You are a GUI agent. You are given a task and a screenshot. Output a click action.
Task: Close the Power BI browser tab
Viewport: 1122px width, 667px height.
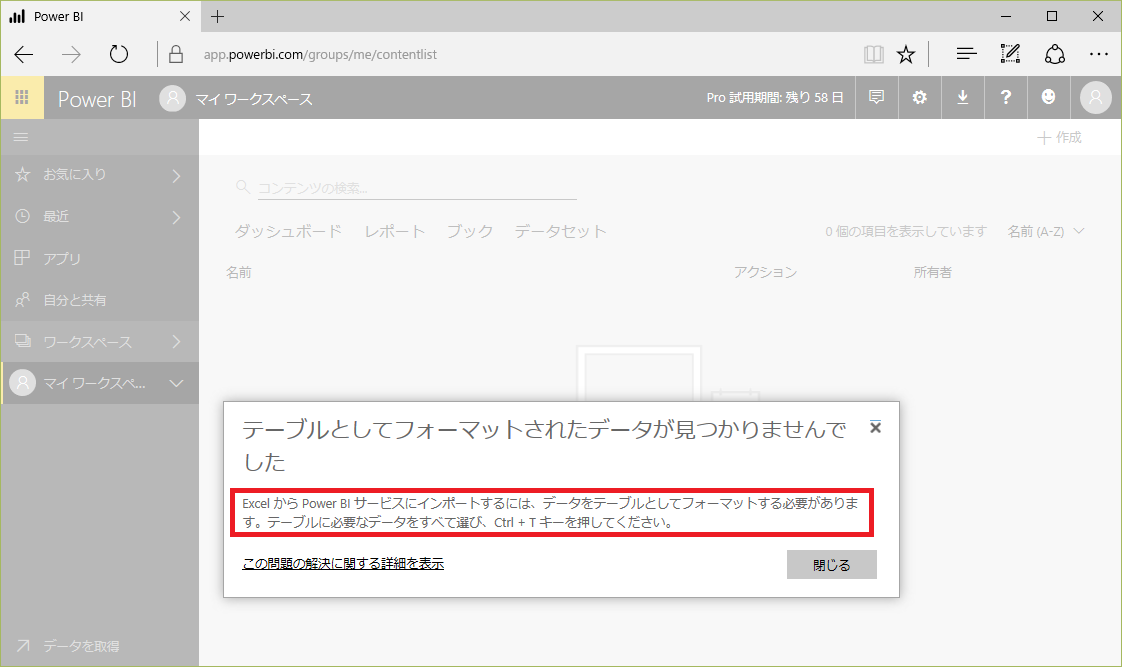tap(185, 16)
